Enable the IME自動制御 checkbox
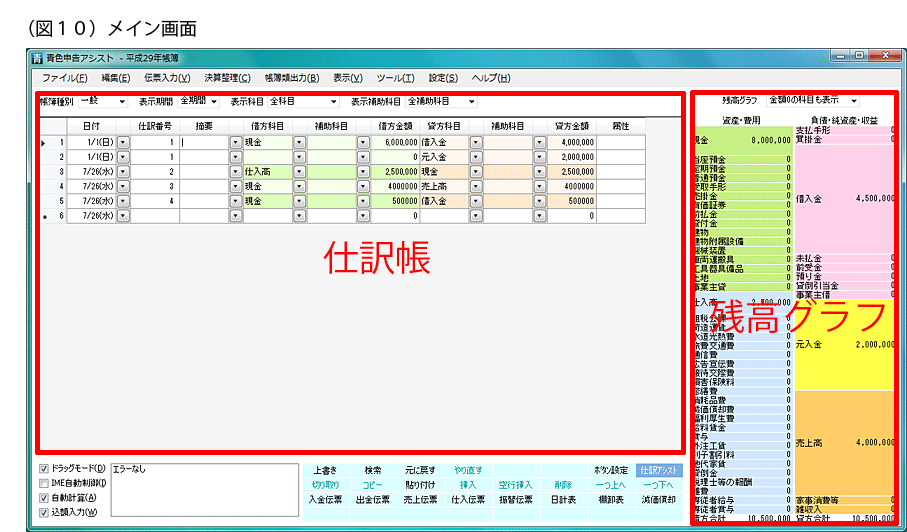Screen dimensions: 907x532 [43, 483]
